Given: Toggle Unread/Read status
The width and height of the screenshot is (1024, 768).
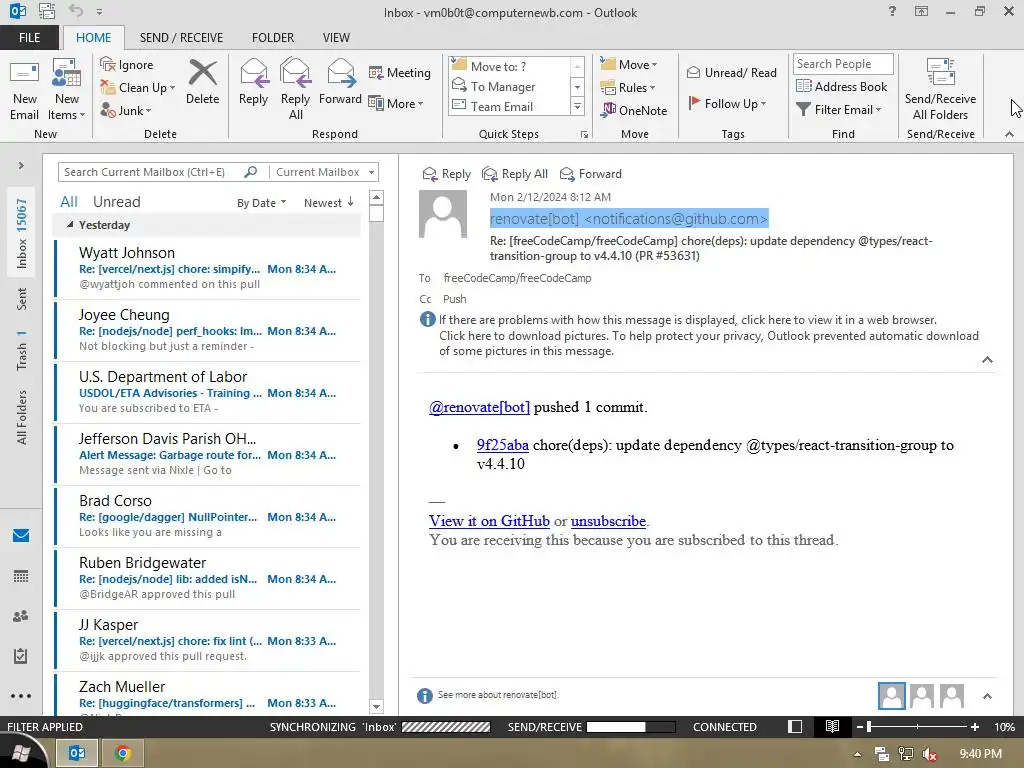Looking at the screenshot, I should tap(731, 72).
